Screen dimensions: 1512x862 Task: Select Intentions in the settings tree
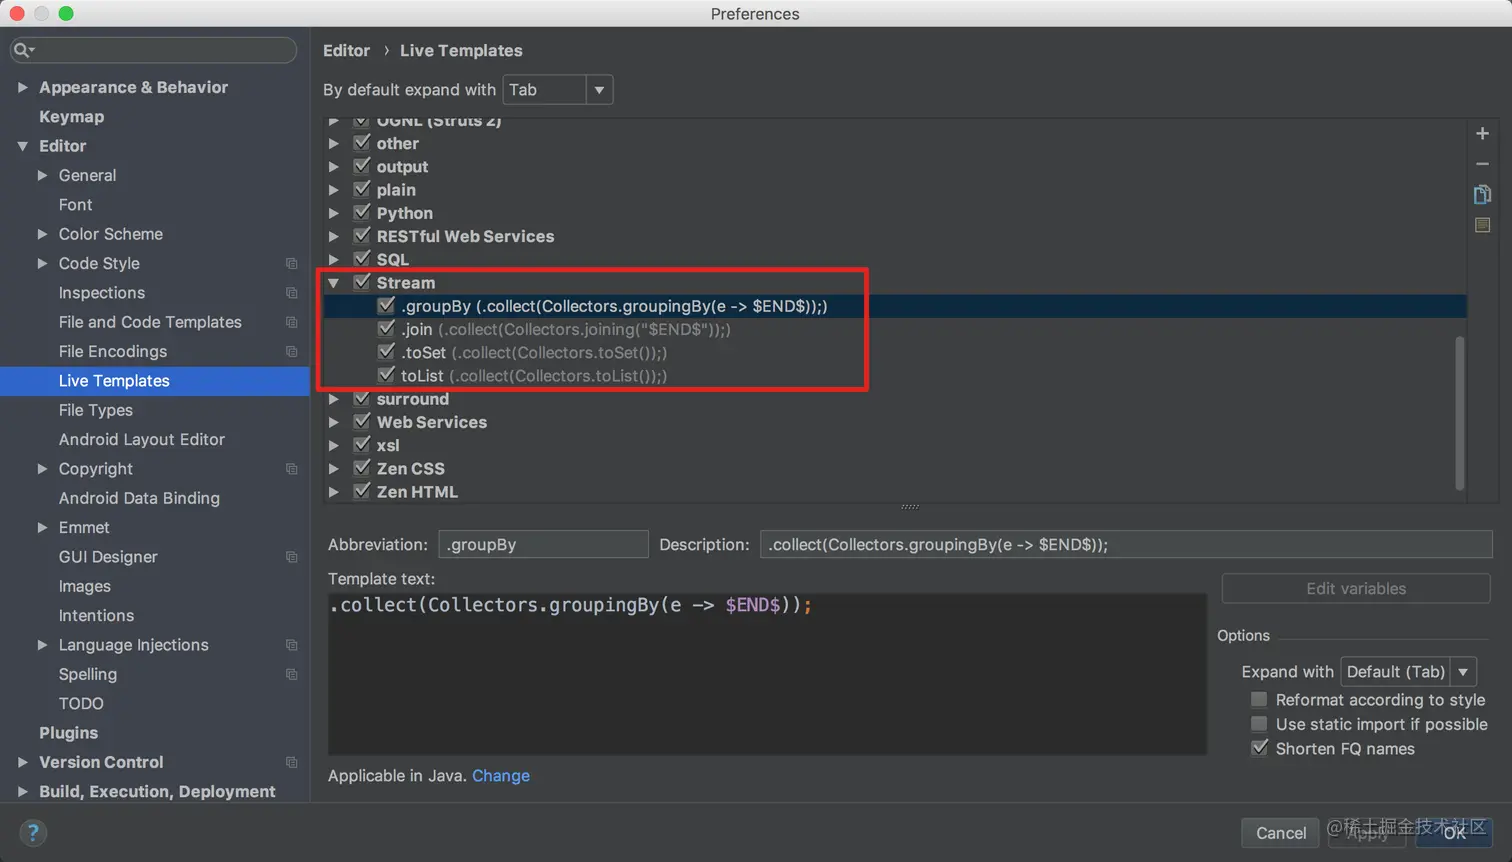click(x=96, y=616)
